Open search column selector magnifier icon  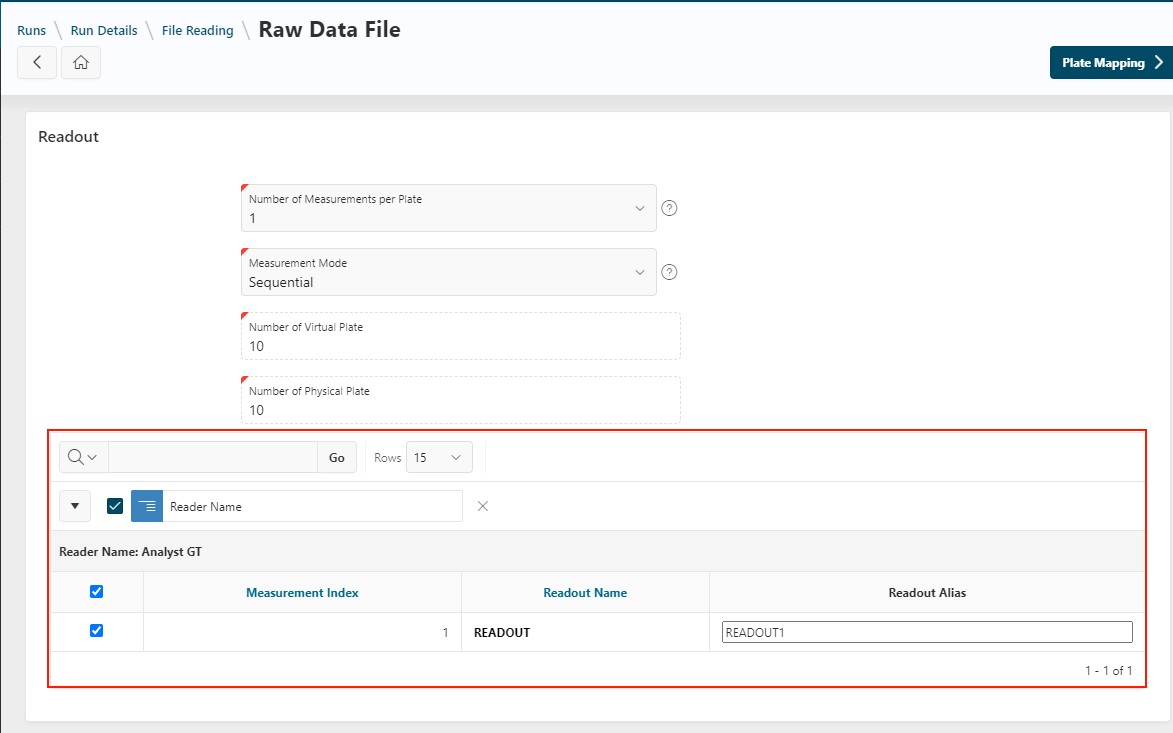pyautogui.click(x=83, y=457)
